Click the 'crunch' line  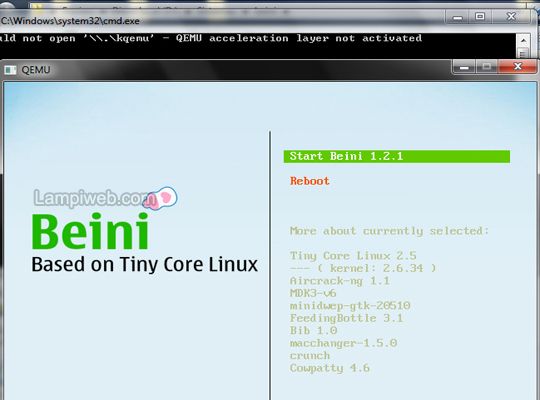coord(310,356)
